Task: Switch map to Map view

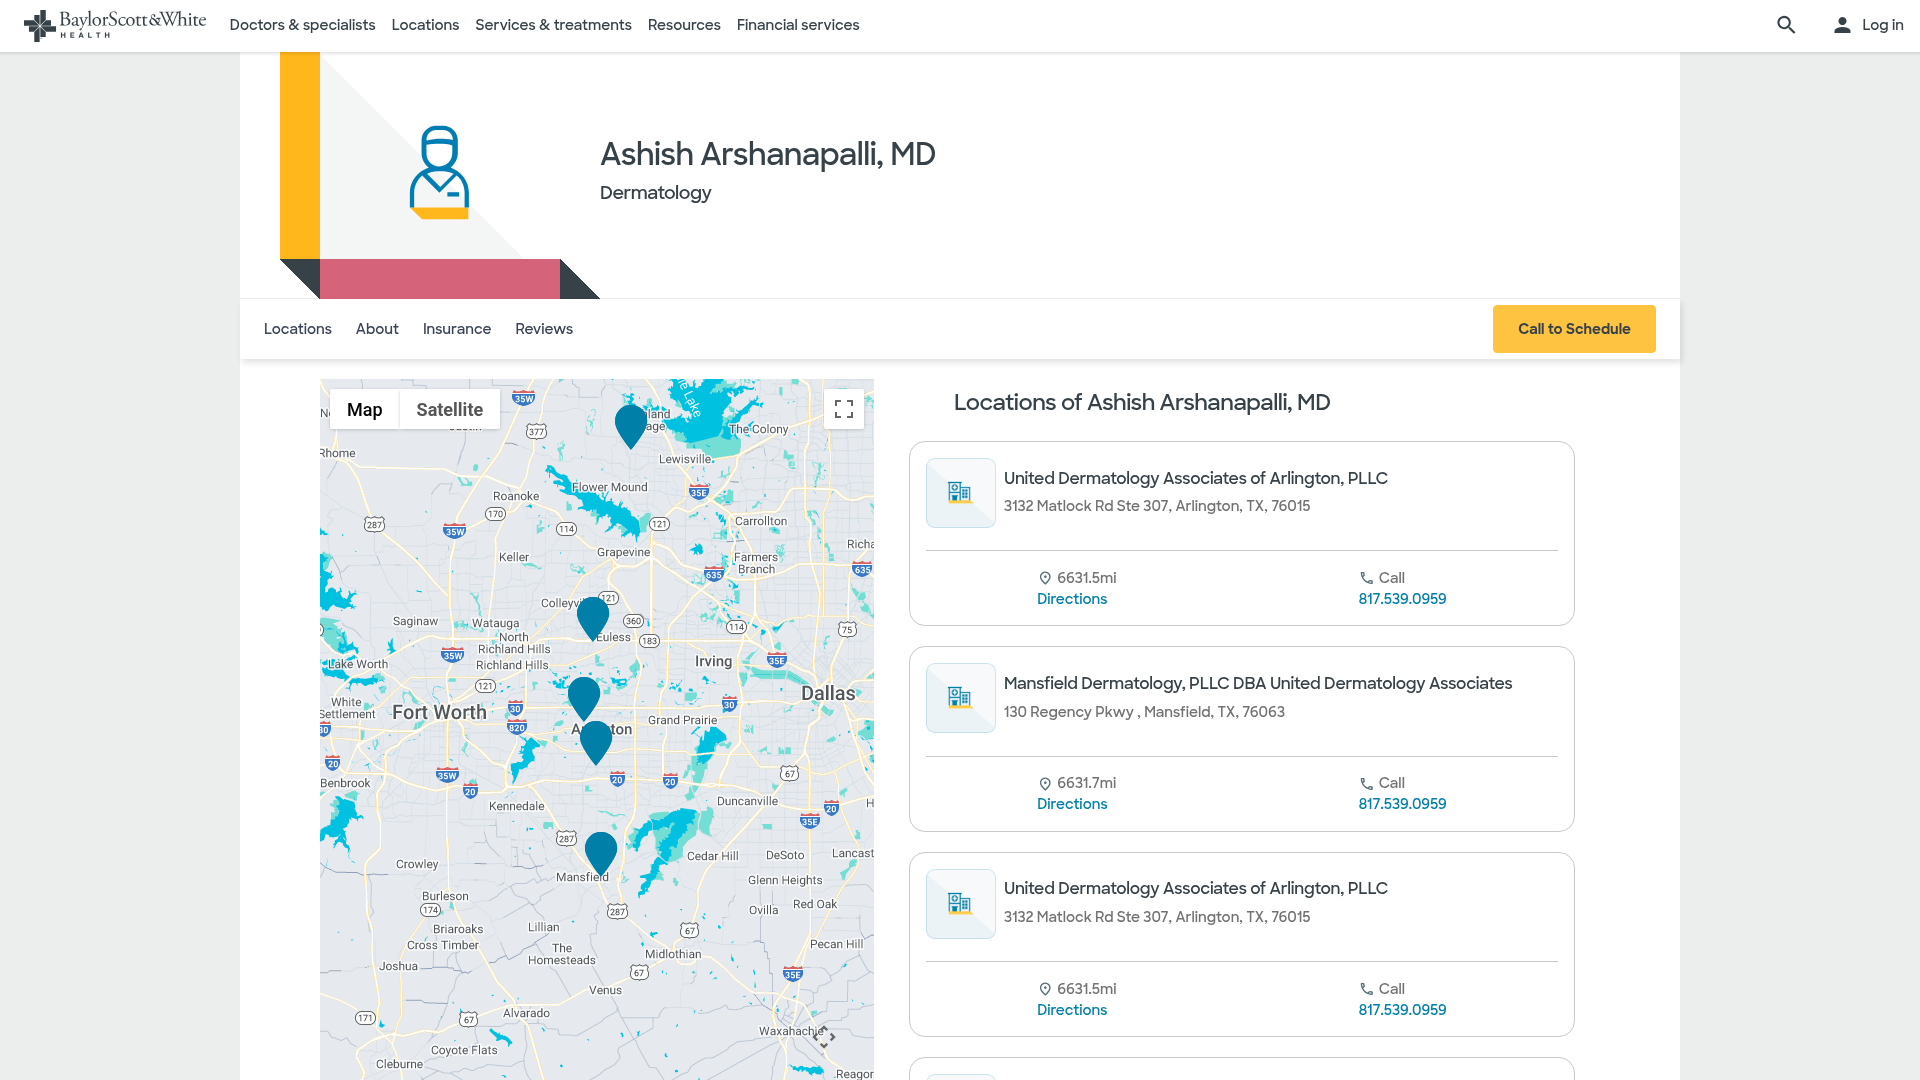Action: tap(364, 409)
